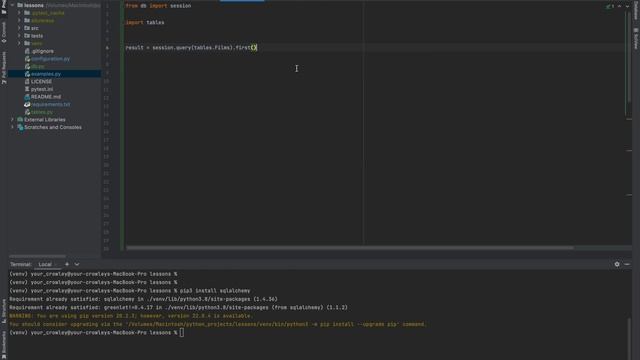Viewport: 640px width, 360px height.
Task: Click the 'Terminal:' panel label
Action: click(x=21, y=264)
